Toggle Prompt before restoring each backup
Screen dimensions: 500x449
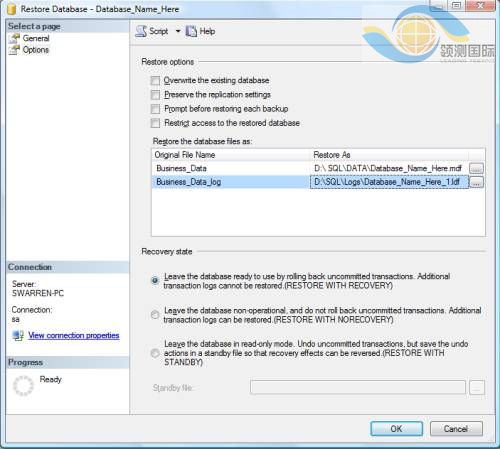(155, 109)
